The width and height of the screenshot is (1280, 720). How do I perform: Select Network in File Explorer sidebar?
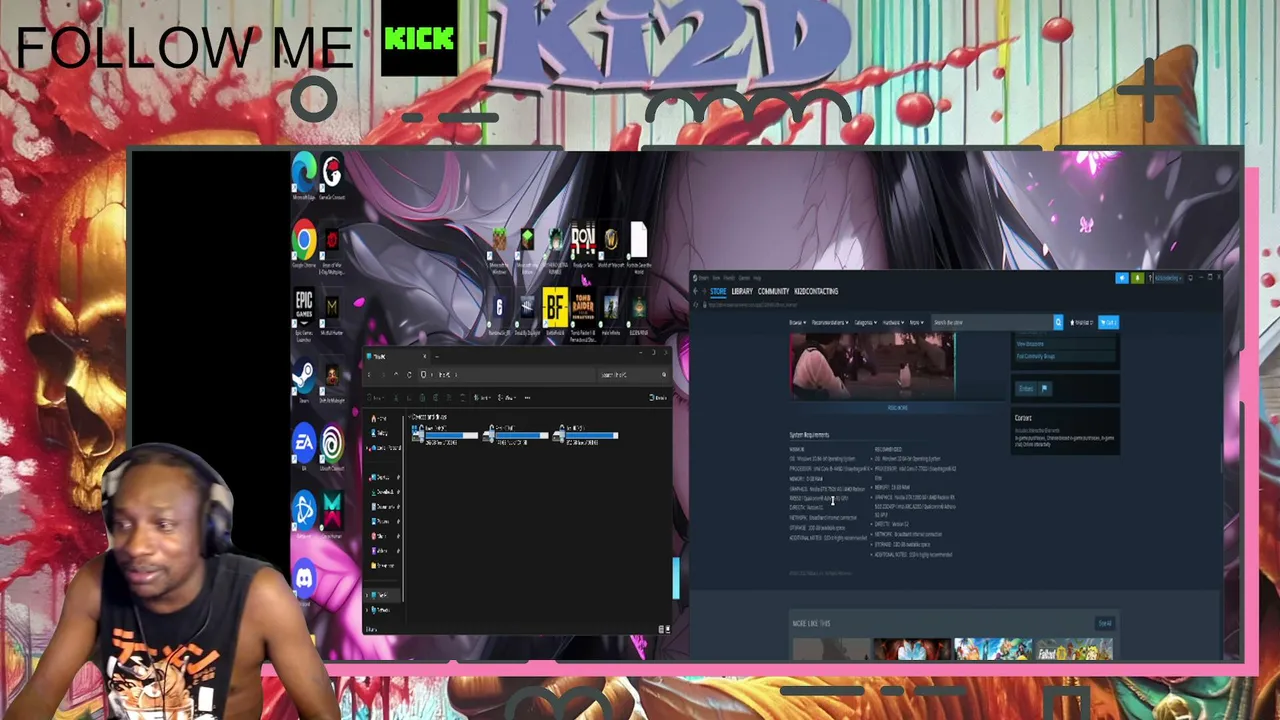coord(381,609)
